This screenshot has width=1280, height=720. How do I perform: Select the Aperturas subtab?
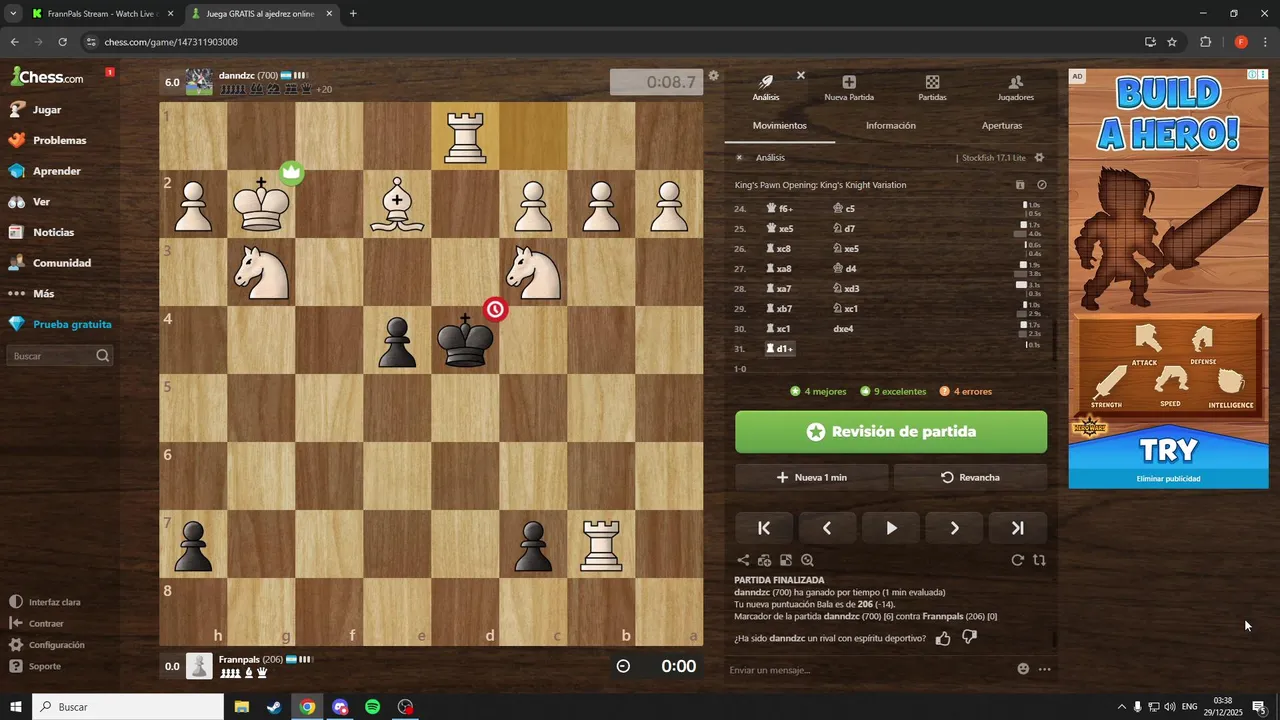[x=1002, y=126]
